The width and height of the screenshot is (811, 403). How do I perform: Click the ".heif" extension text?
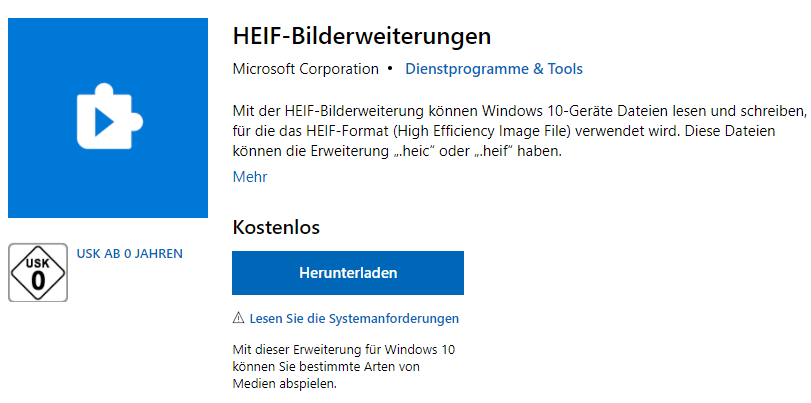pyautogui.click(x=538, y=152)
